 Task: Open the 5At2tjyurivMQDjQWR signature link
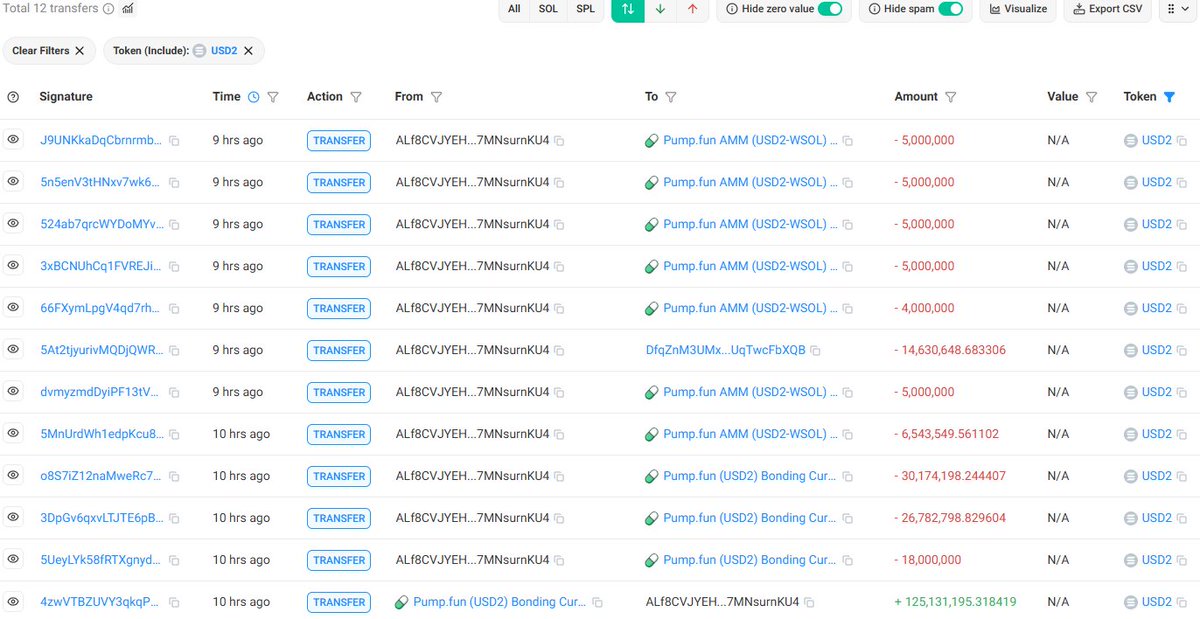(100, 350)
